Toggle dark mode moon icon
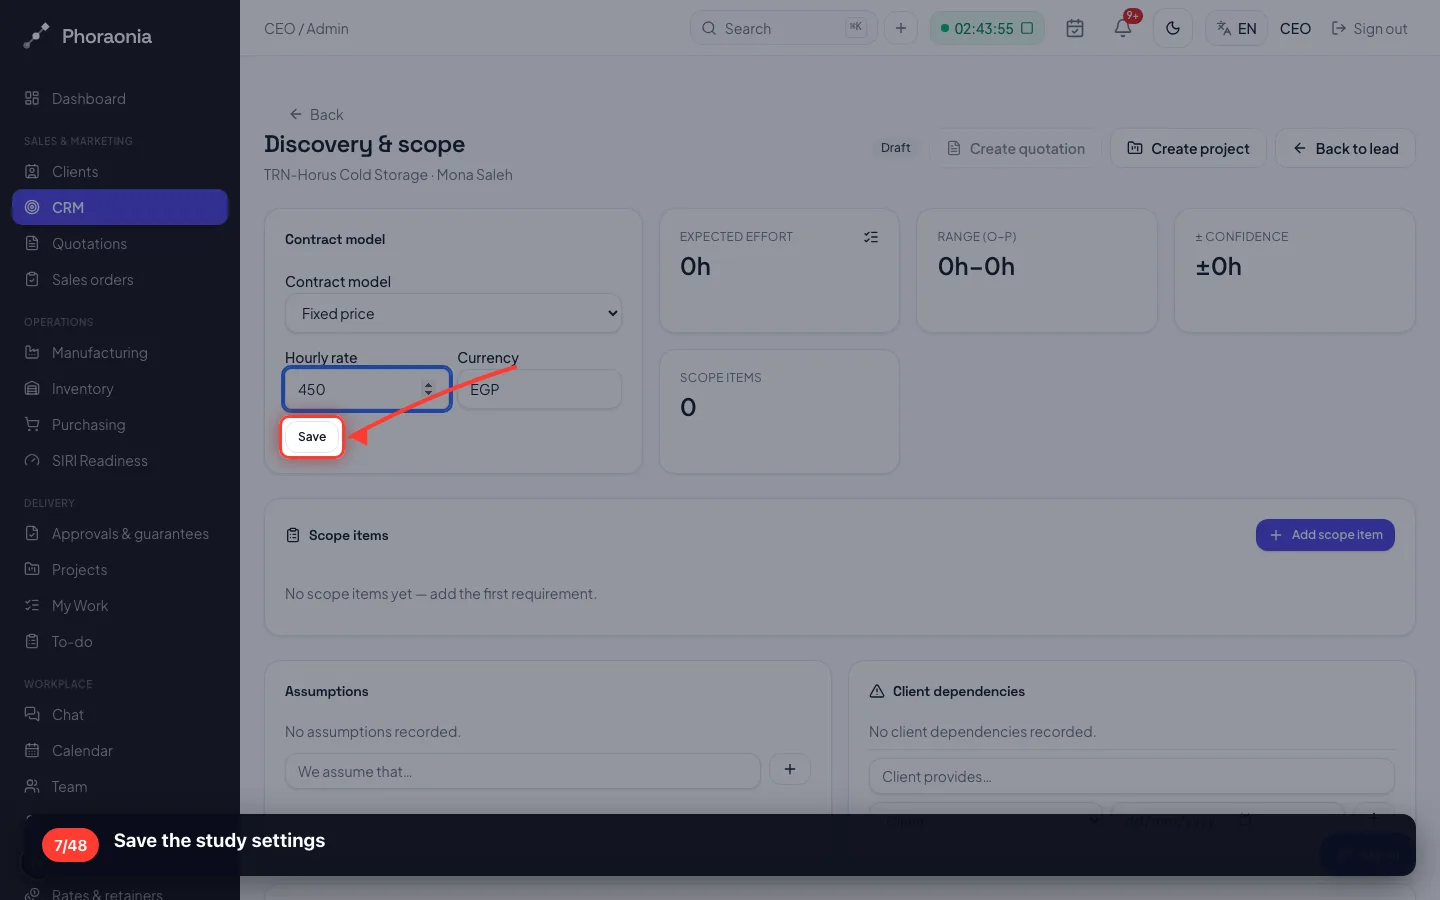Image resolution: width=1440 pixels, height=900 pixels. (x=1173, y=28)
